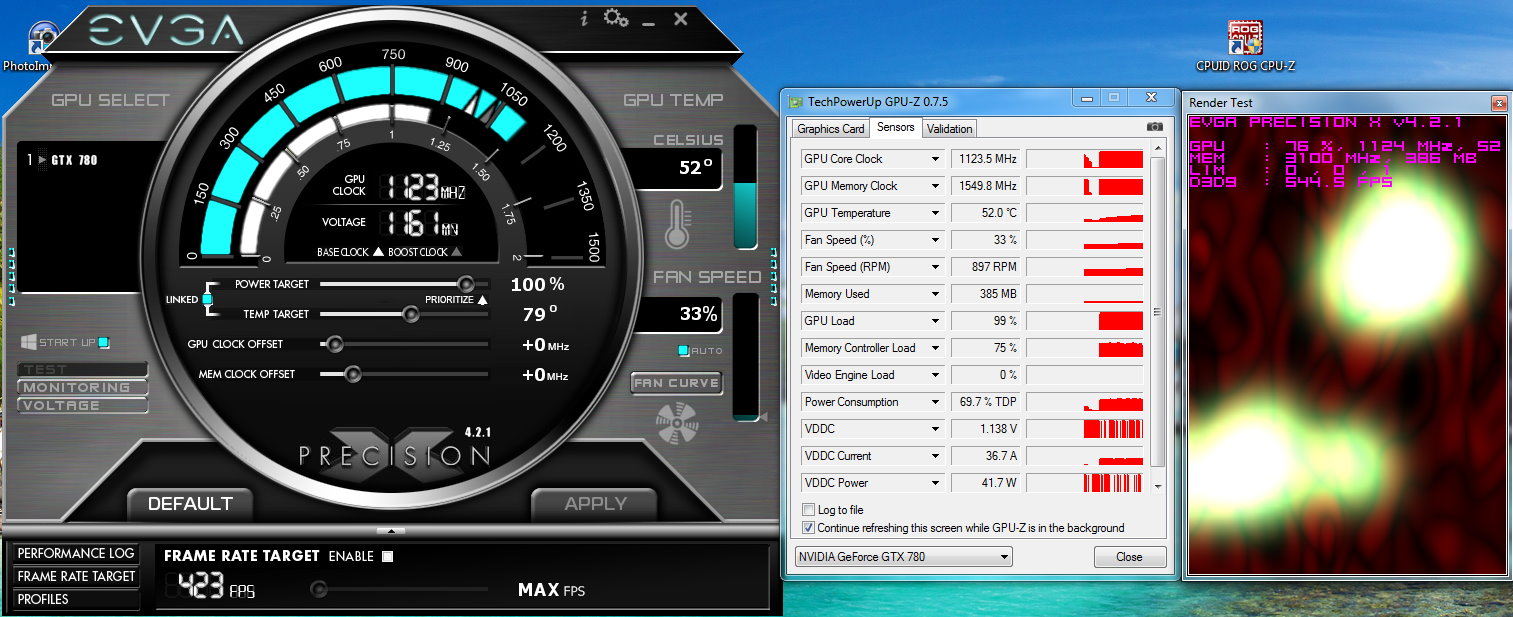Screen dimensions: 1513x617
Task: Click the fan speed vertical bar
Action: click(745, 356)
